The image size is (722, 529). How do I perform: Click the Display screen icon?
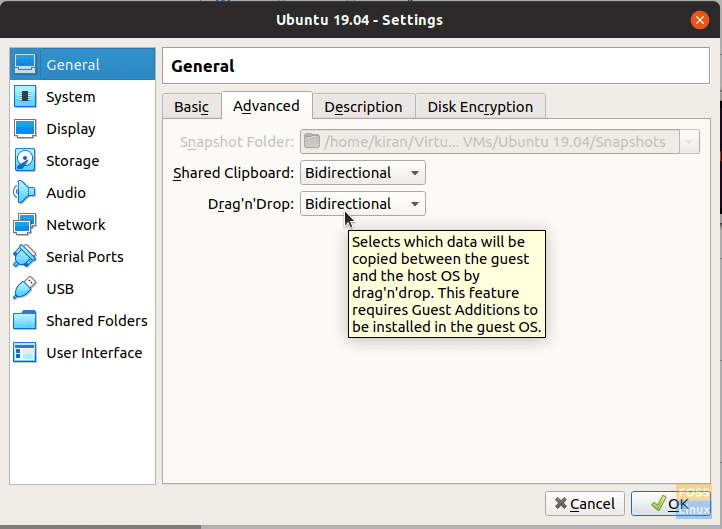[25, 128]
